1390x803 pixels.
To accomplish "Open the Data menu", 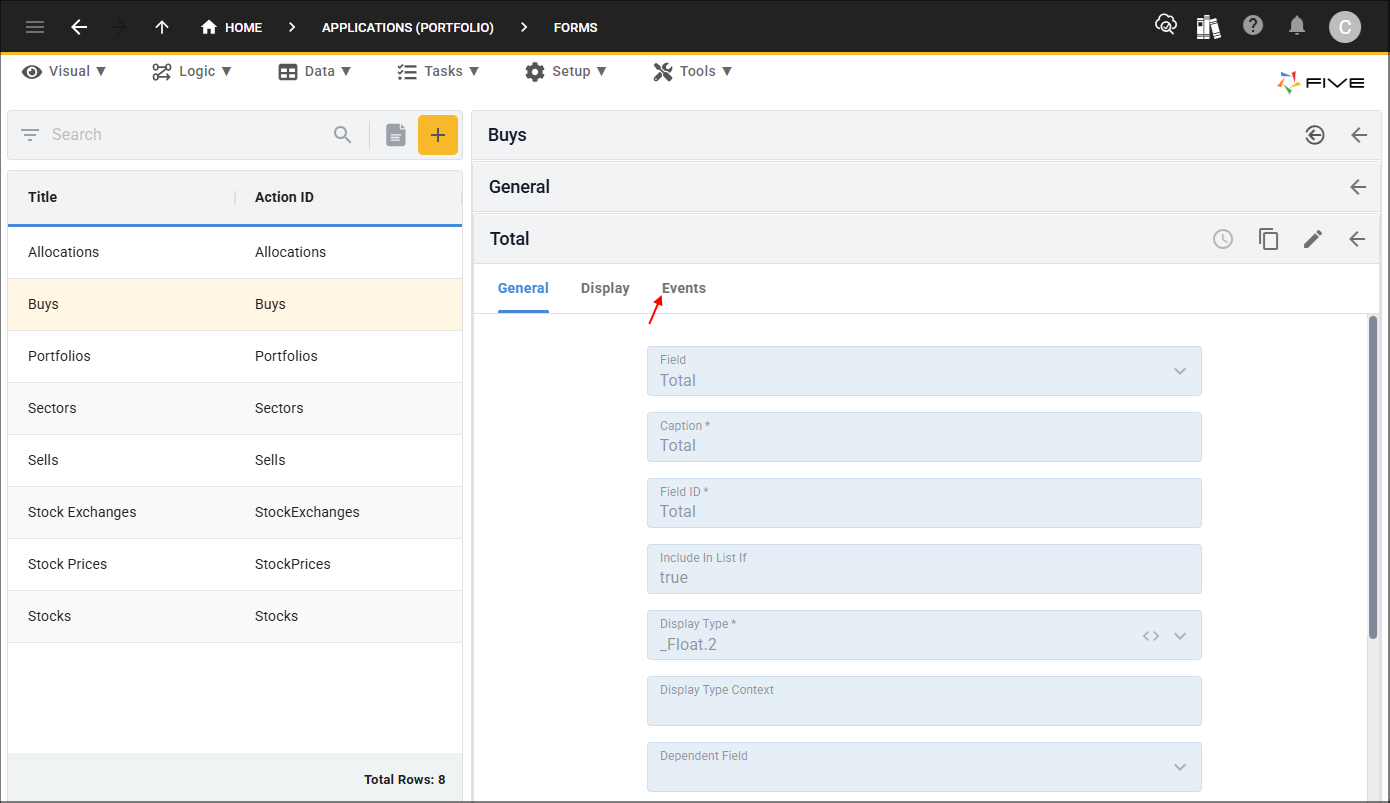I will point(315,71).
